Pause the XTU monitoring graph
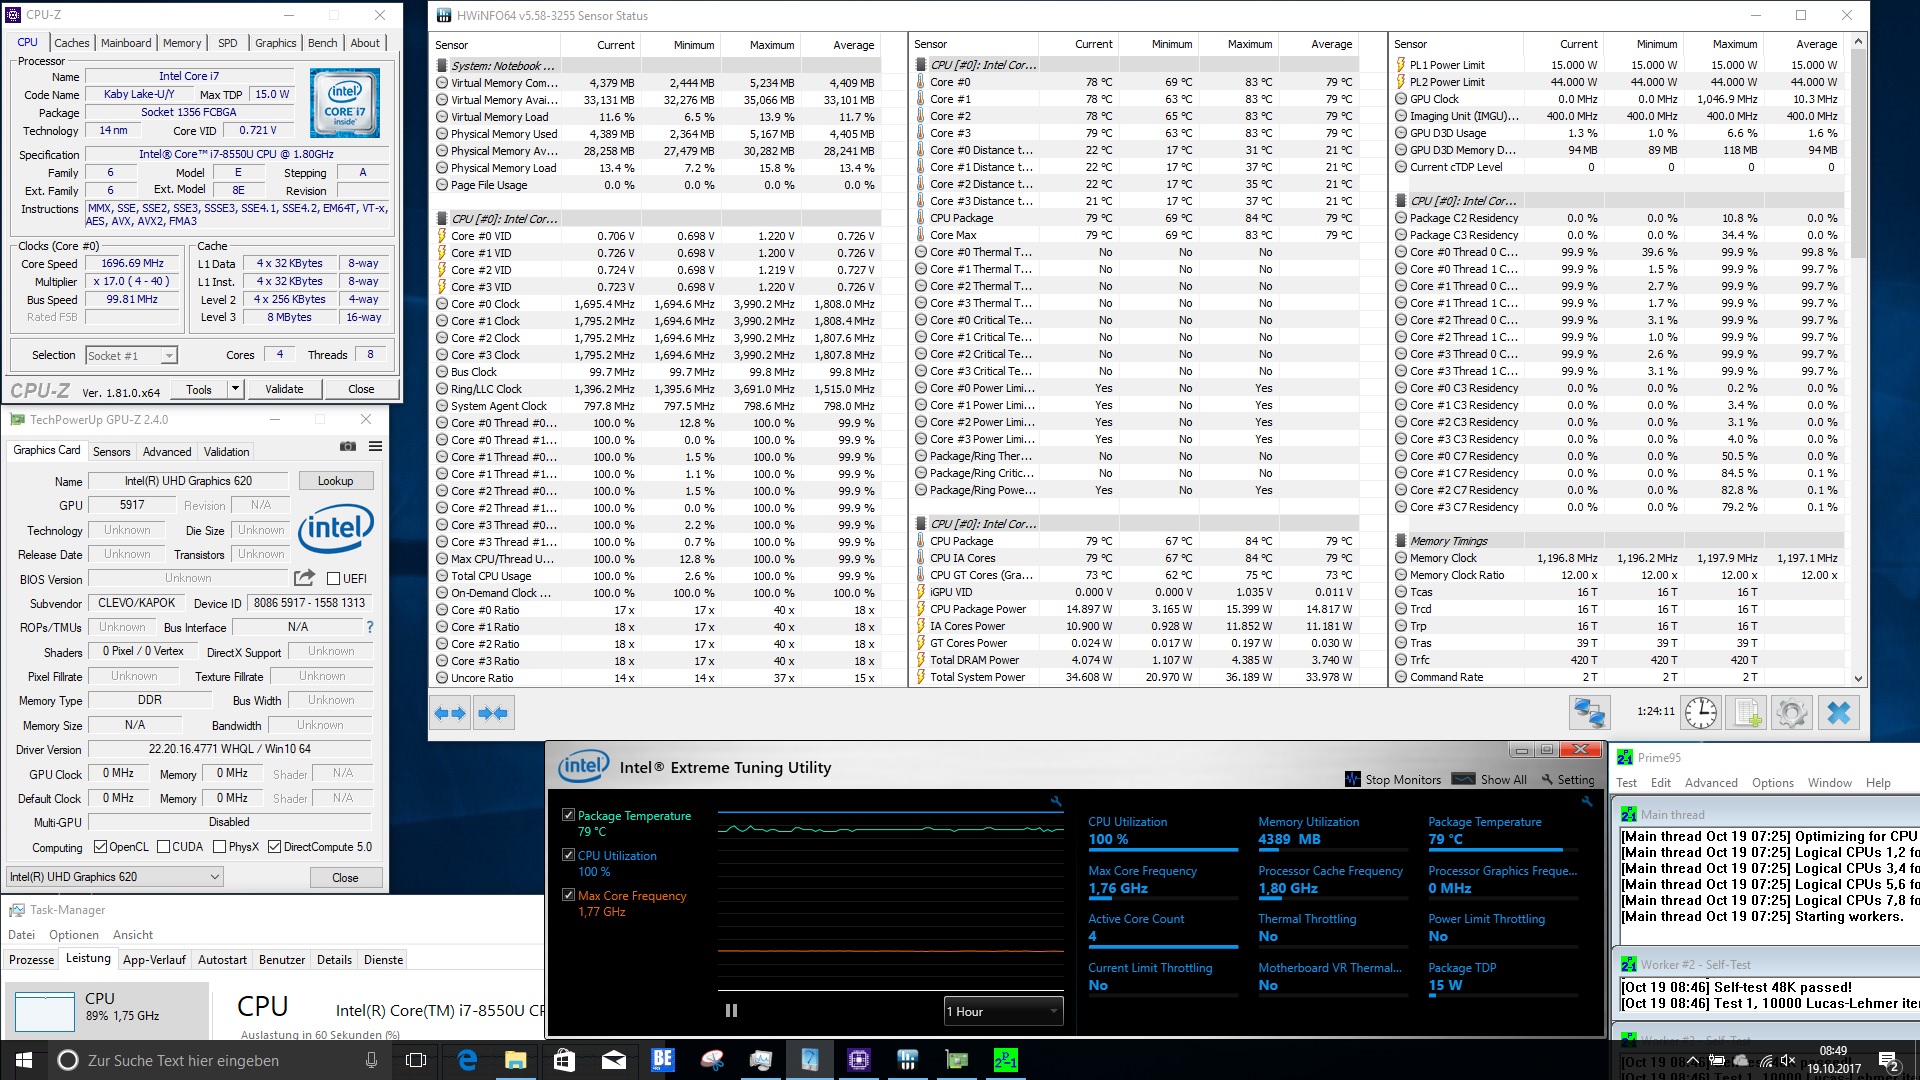The image size is (1920, 1080). coord(731,1011)
